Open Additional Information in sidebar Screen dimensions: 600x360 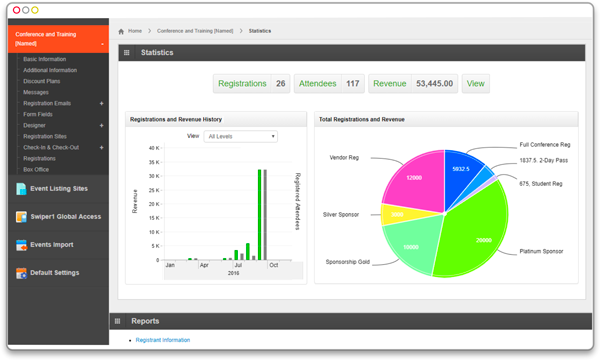pos(50,70)
